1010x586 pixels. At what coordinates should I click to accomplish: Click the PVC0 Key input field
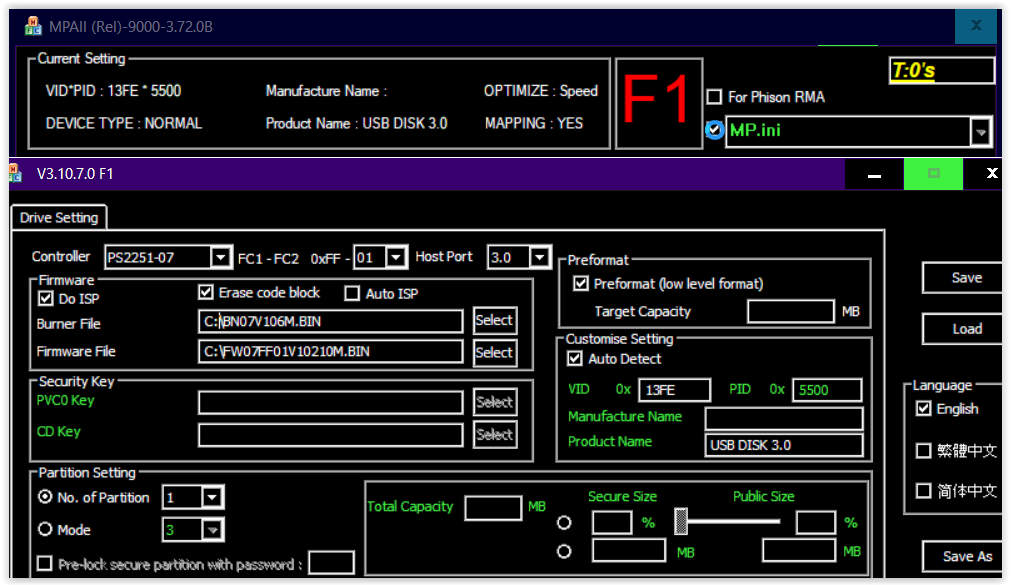pos(330,402)
